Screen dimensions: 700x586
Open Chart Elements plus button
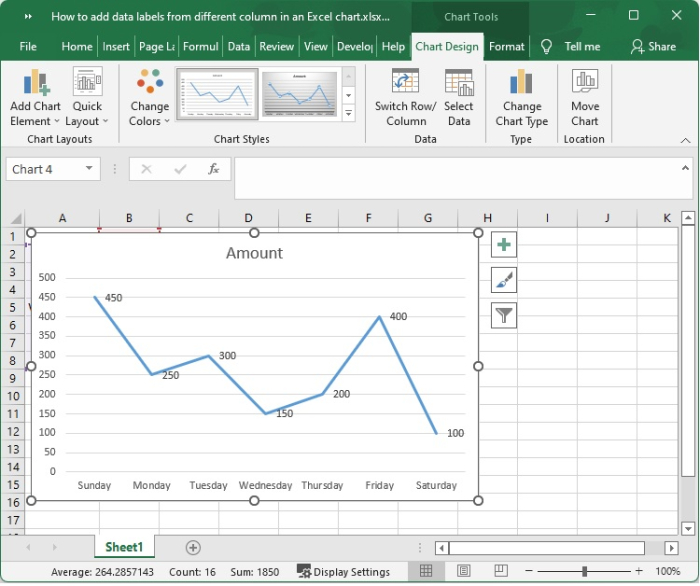point(504,245)
